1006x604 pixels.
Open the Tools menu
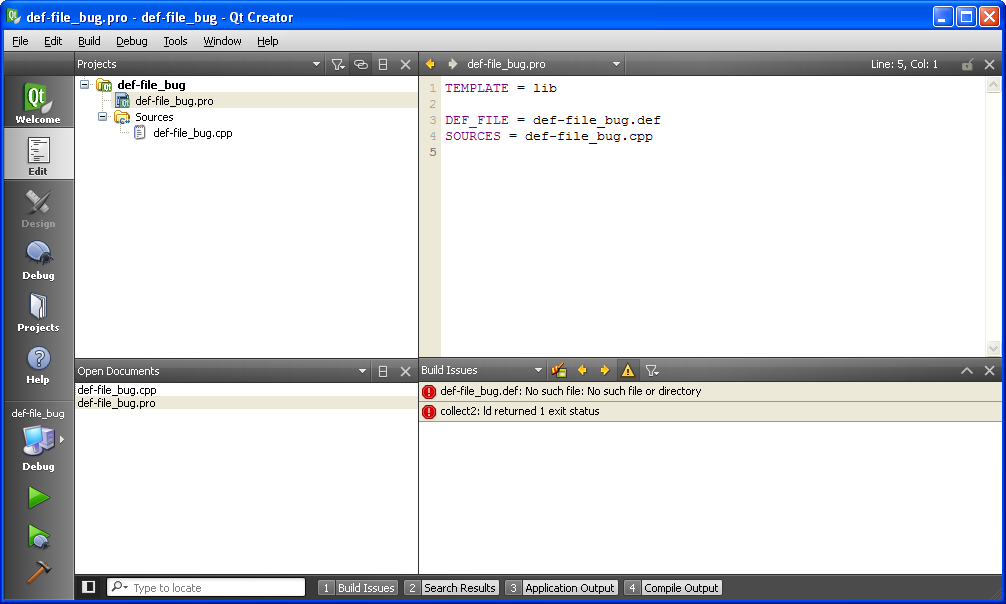pos(175,41)
